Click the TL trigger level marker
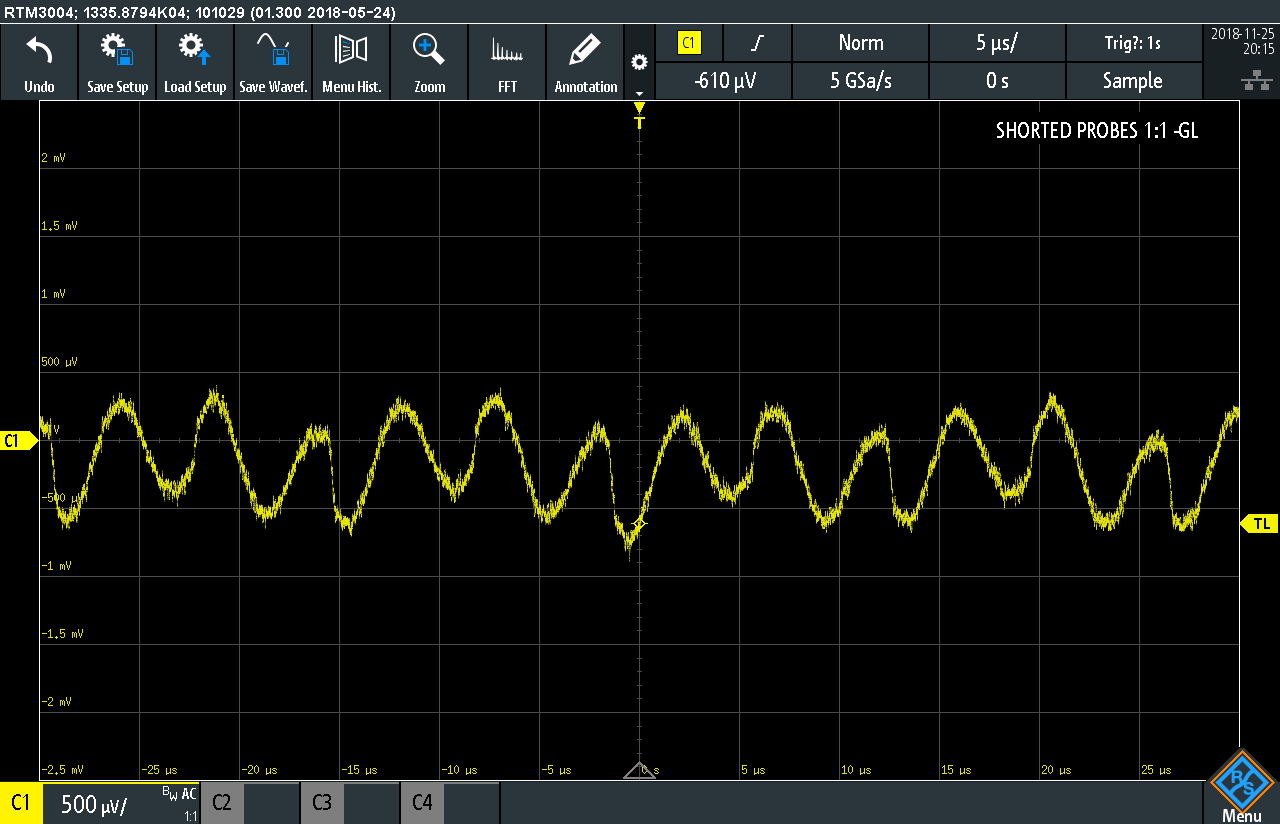Screen dimensions: 1280x824 pos(1260,524)
